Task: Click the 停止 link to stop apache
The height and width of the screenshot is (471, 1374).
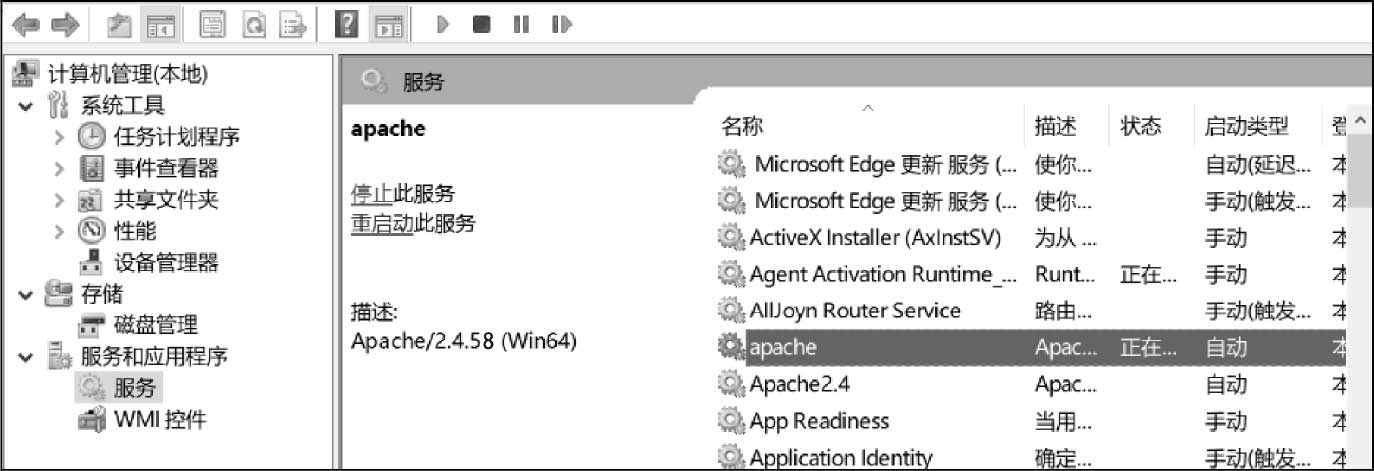Action: pyautogui.click(x=372, y=193)
